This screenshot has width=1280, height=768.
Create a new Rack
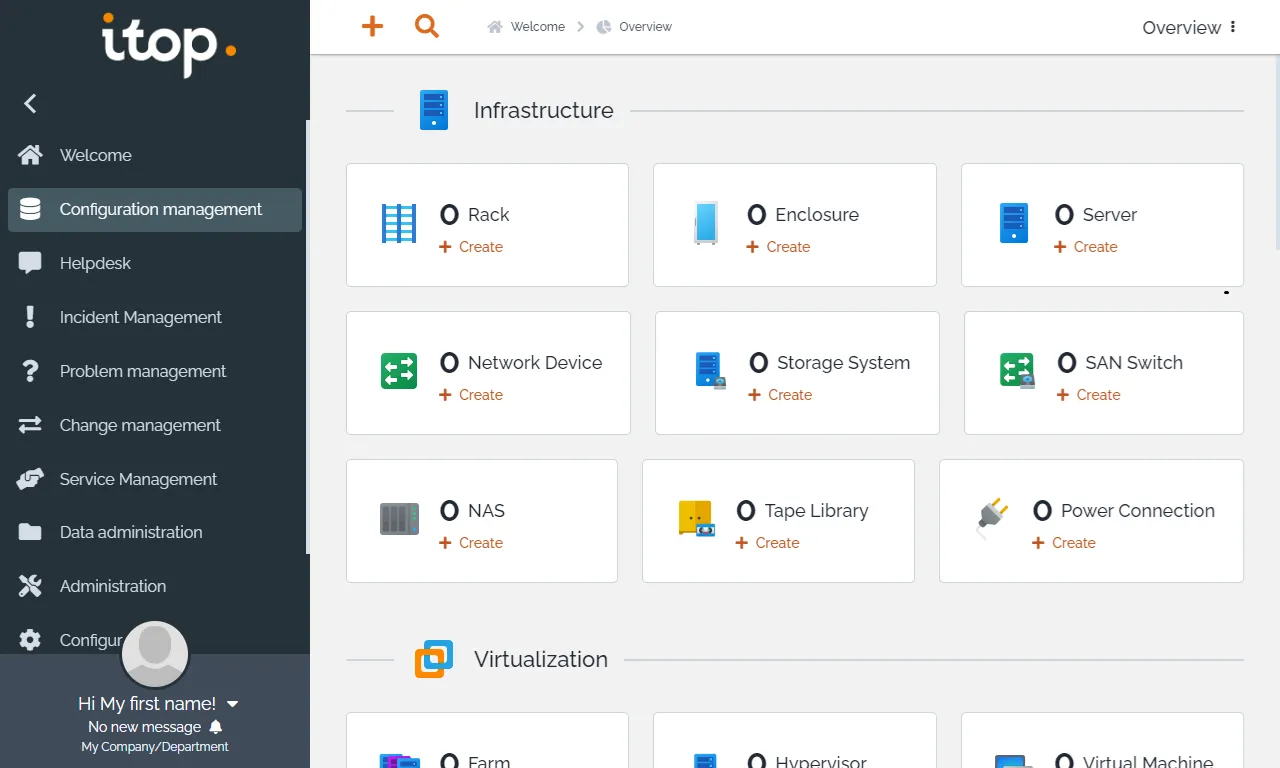coord(471,247)
